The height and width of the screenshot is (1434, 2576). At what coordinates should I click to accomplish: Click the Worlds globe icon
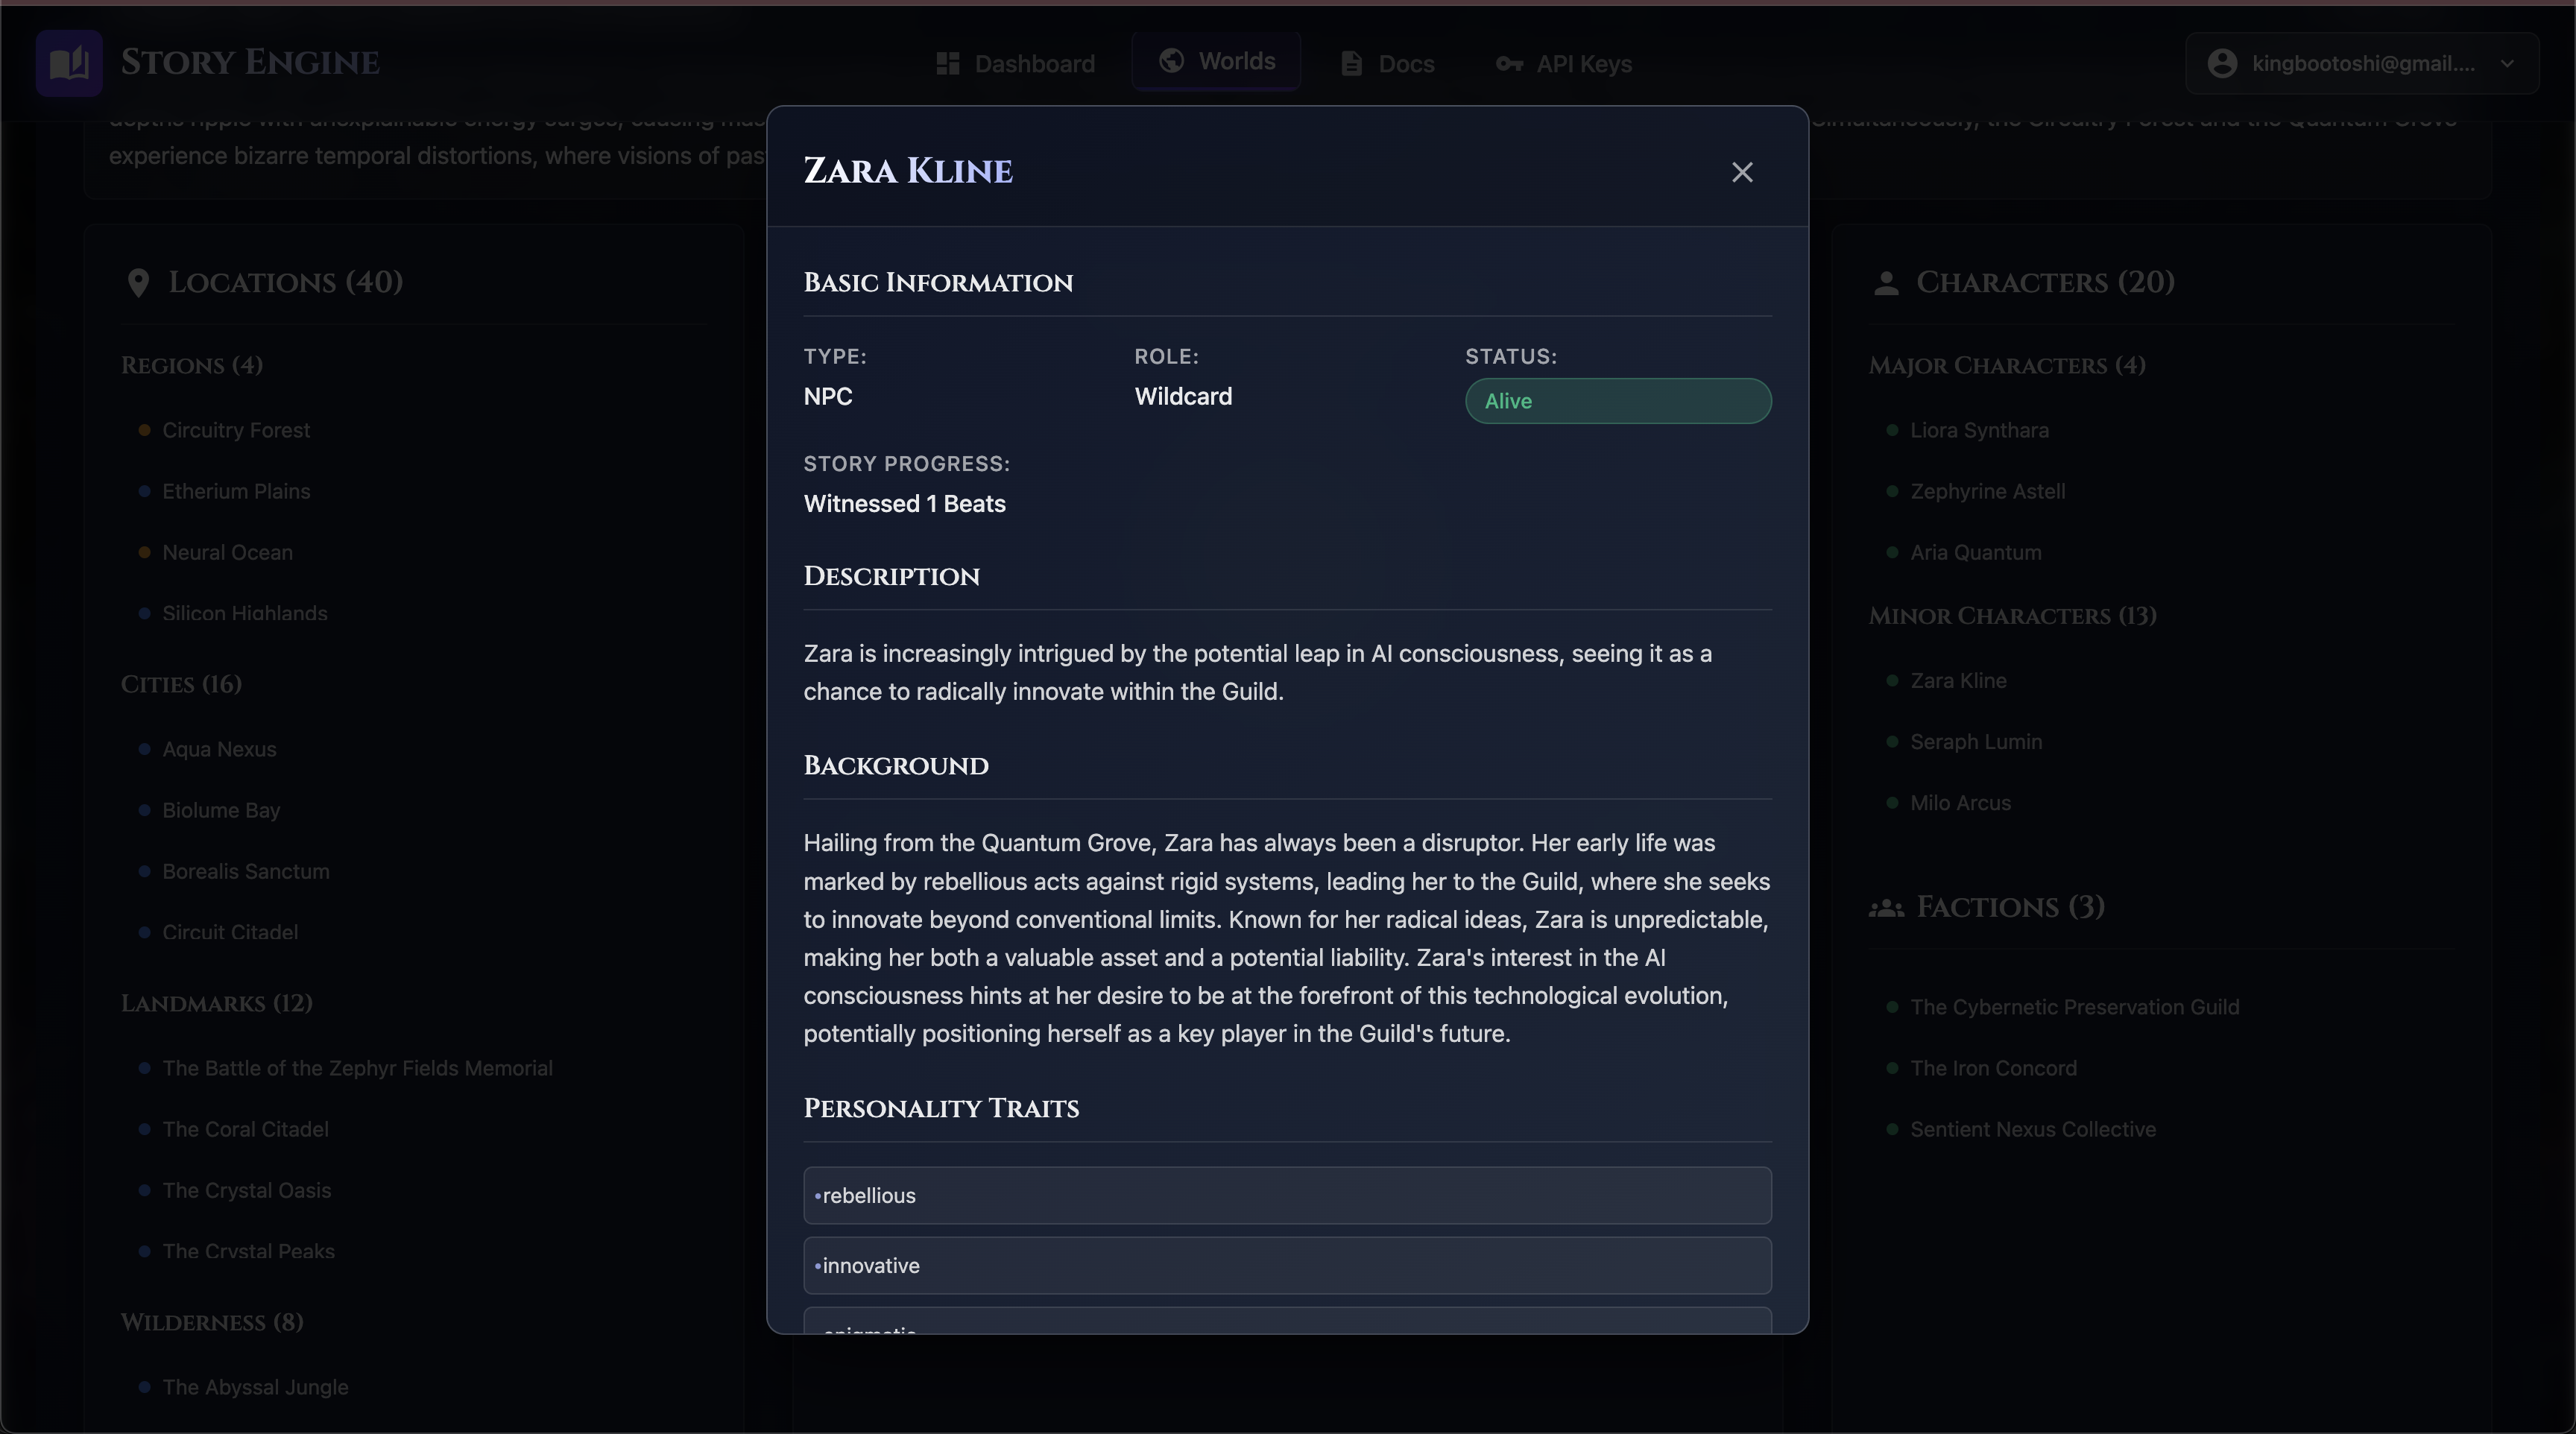(1171, 61)
